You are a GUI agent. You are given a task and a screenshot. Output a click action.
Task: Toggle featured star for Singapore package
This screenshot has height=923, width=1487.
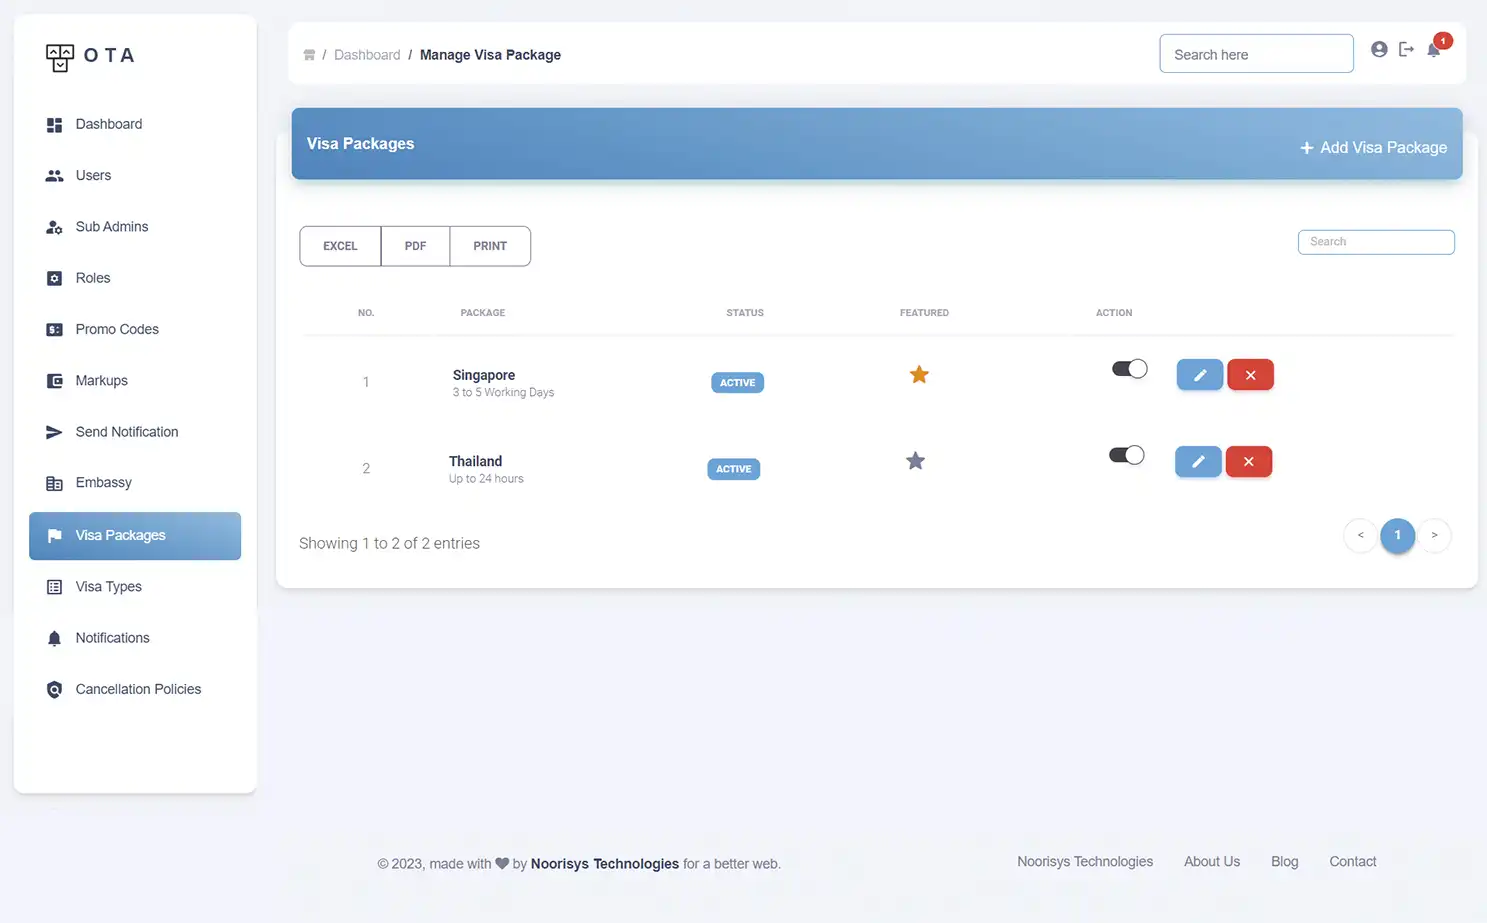click(x=919, y=375)
